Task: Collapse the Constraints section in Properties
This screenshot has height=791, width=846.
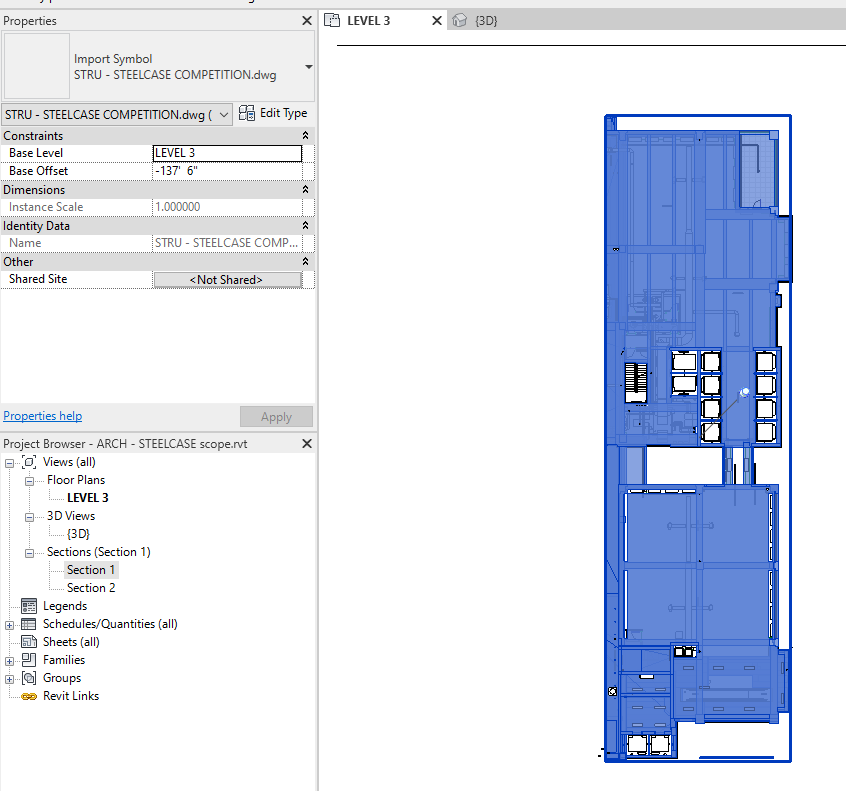Action: [x=306, y=135]
